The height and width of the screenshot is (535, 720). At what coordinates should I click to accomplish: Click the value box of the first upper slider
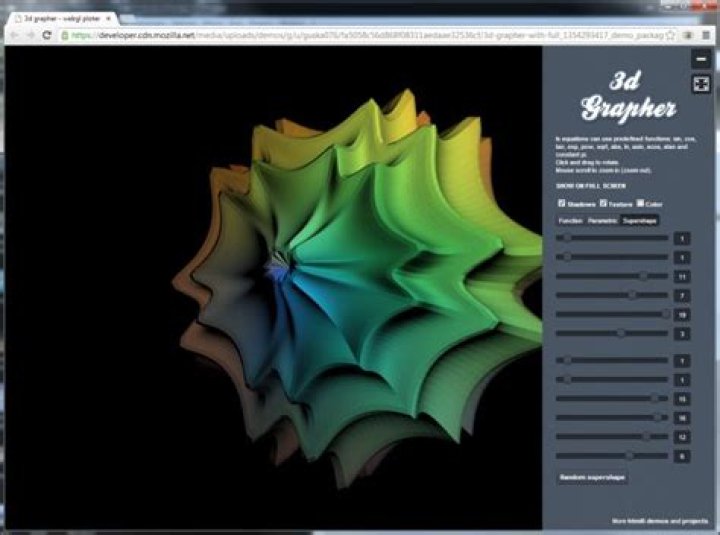pos(682,239)
